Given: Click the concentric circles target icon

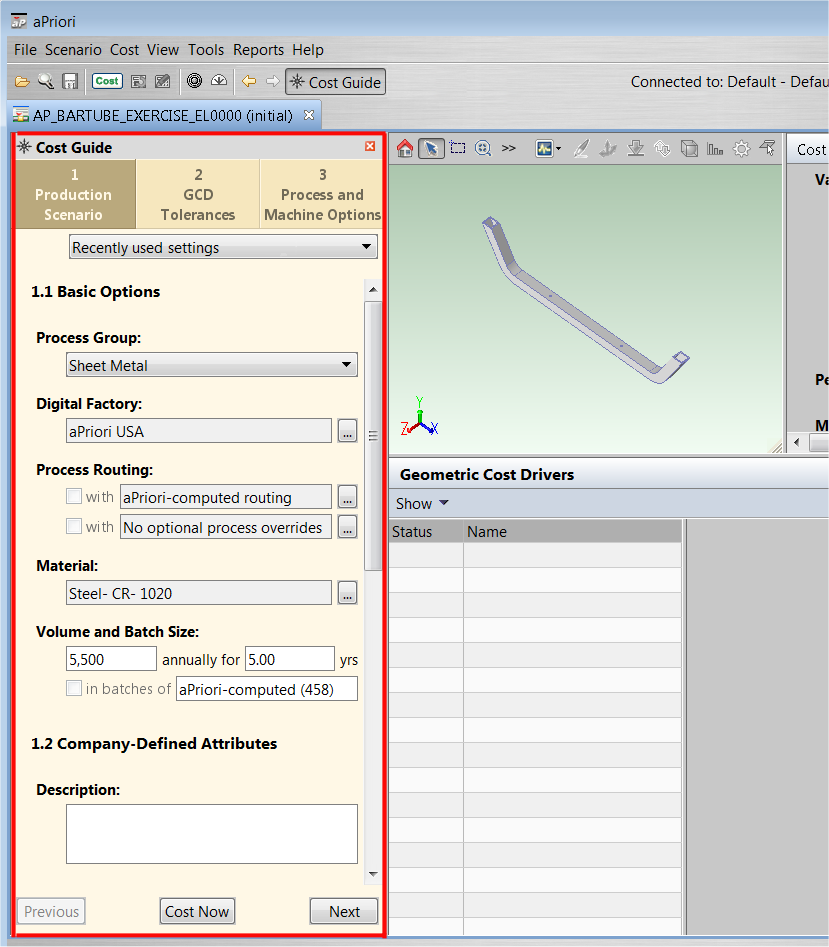Looking at the screenshot, I should pos(194,81).
